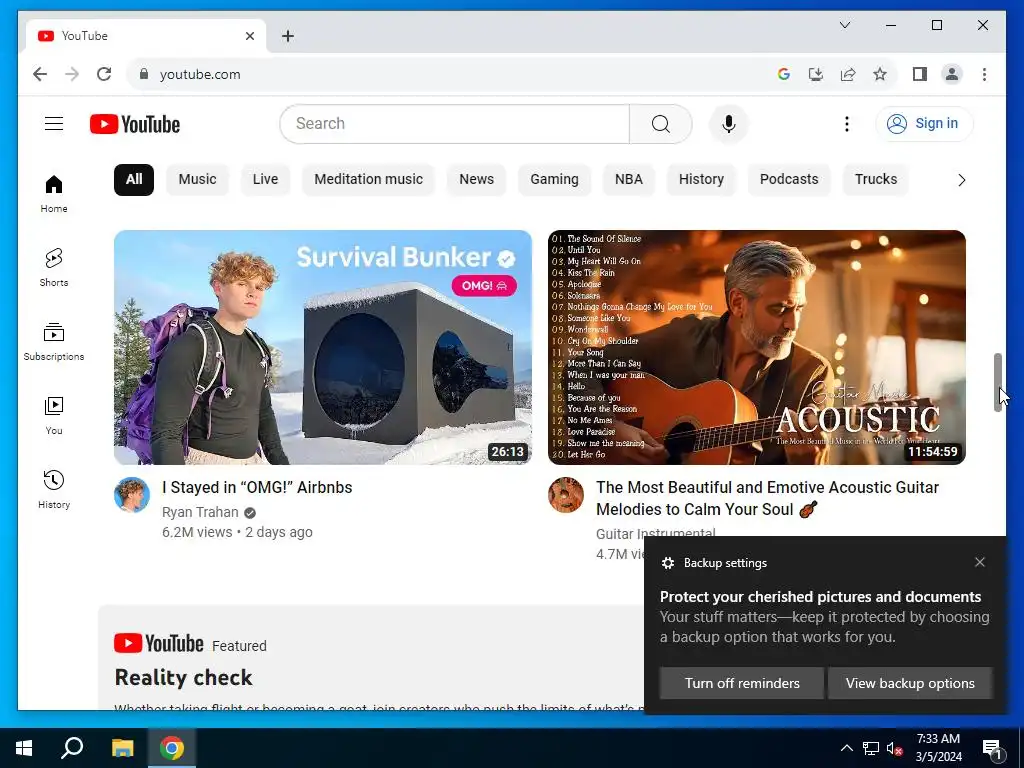The width and height of the screenshot is (1024, 768).
Task: Open Shorts in sidebar
Action: 54,268
